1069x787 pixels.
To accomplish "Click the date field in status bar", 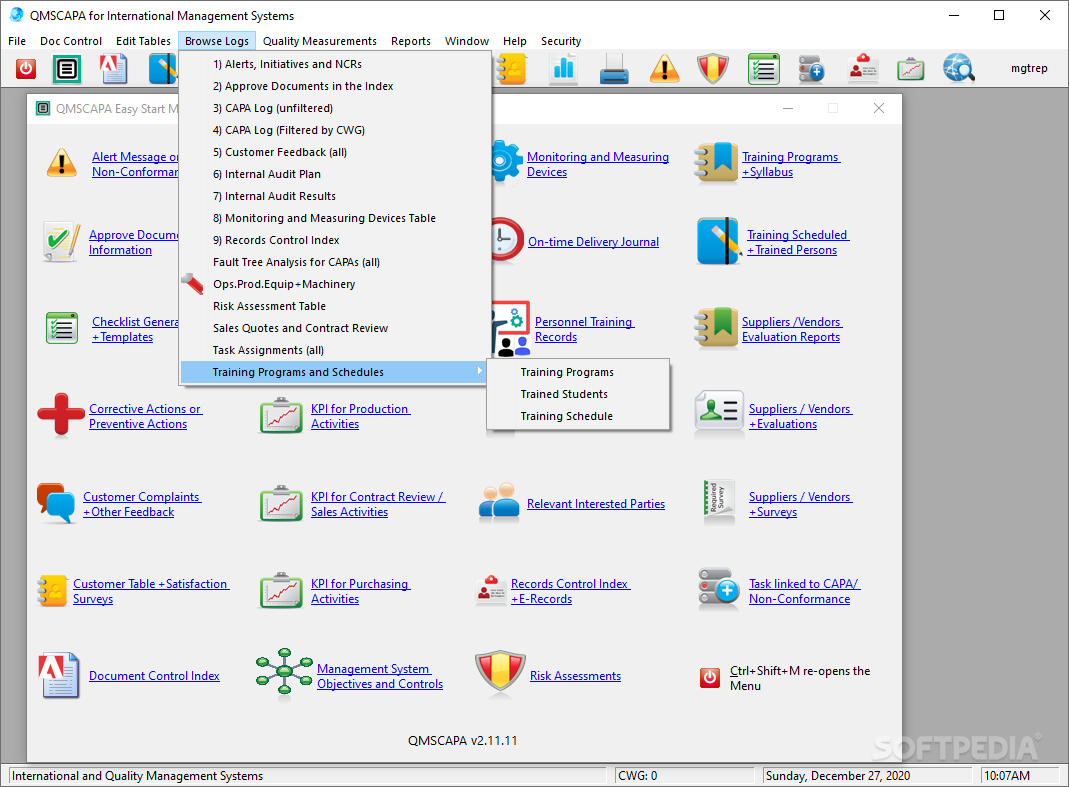I will (x=866, y=775).
